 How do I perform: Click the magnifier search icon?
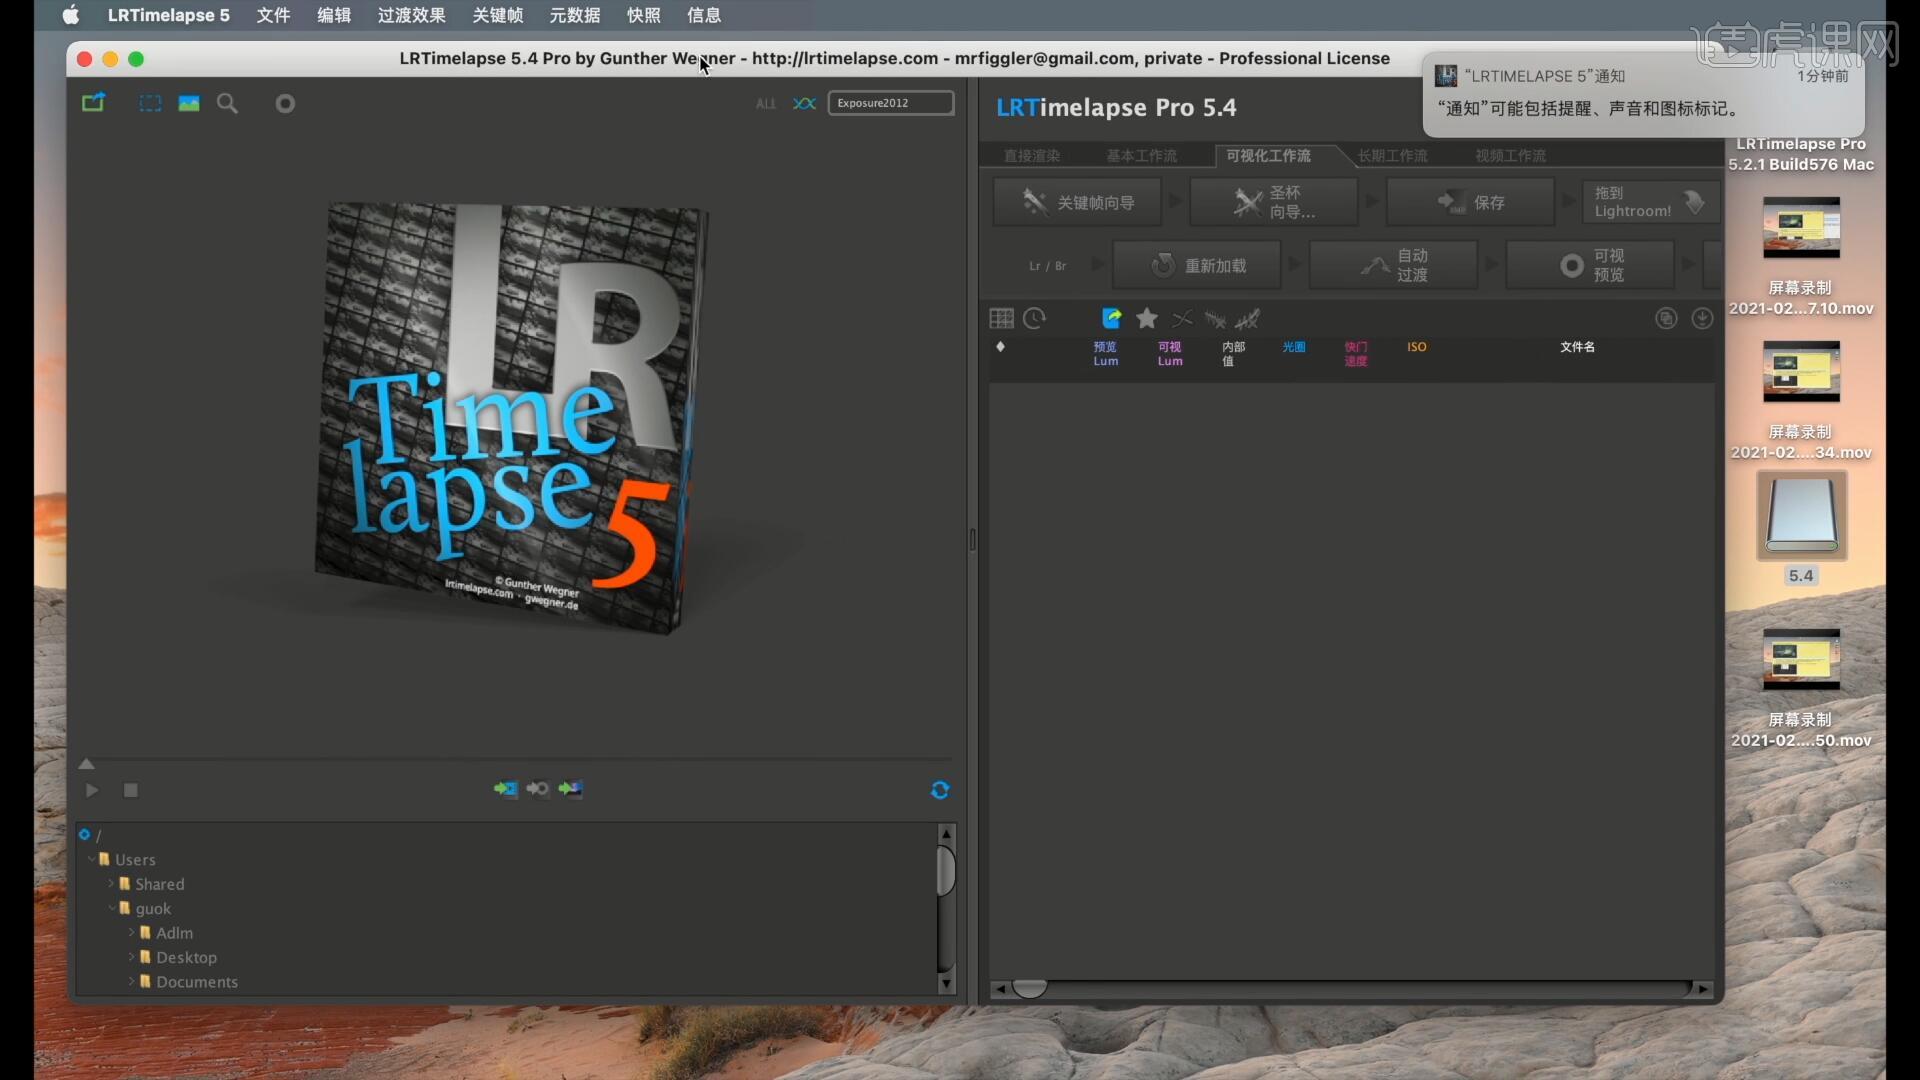(228, 103)
